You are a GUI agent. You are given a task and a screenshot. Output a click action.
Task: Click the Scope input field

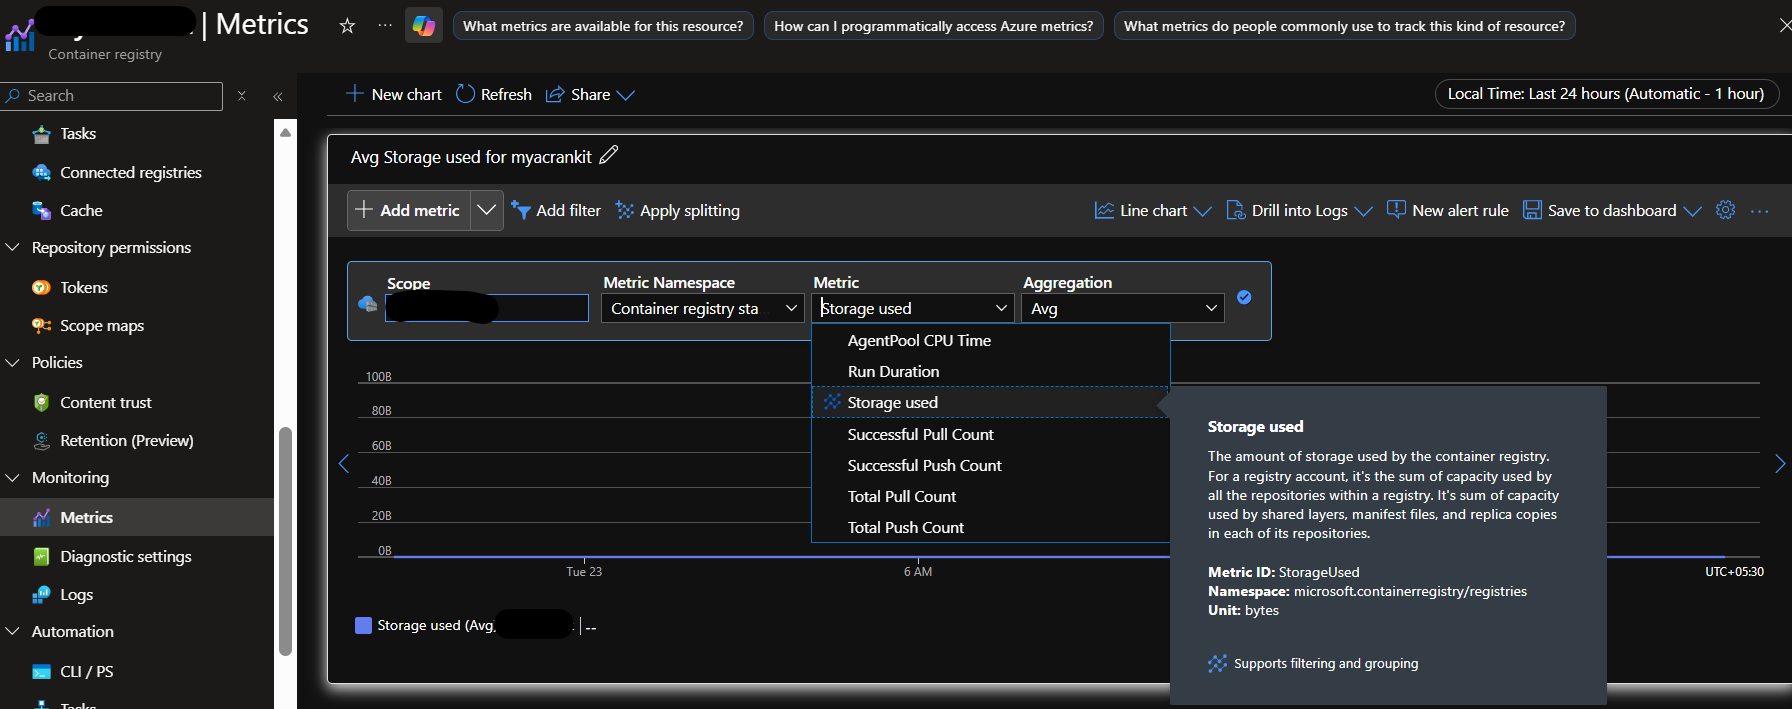487,308
